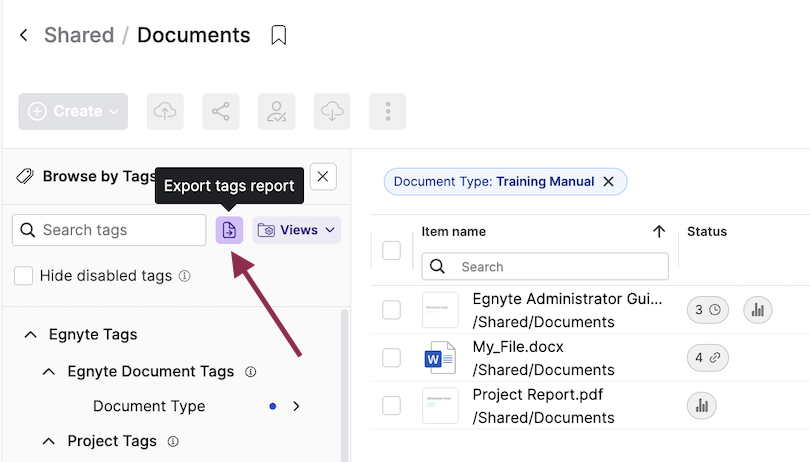Select the Document Type tag item
Image resolution: width=810 pixels, height=462 pixels.
click(149, 406)
